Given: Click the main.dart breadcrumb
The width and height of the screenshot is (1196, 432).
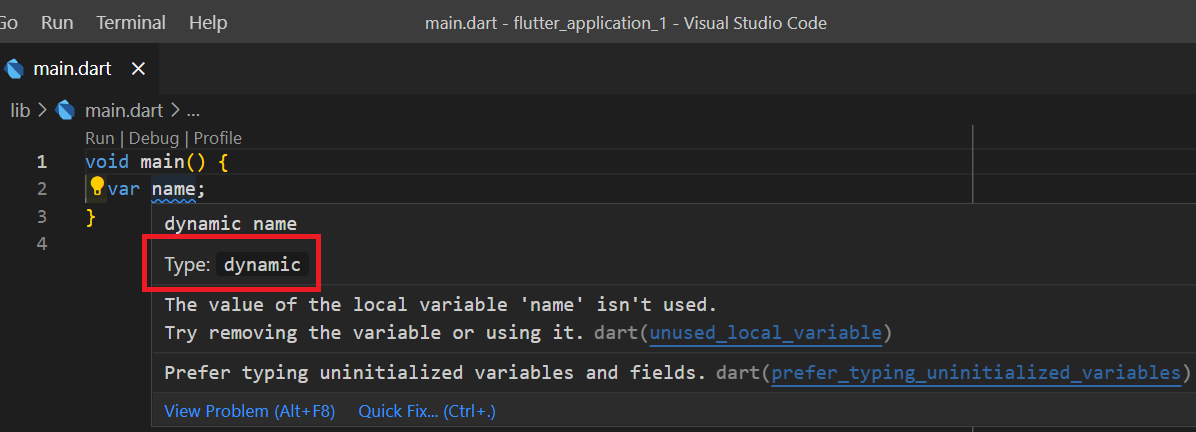Looking at the screenshot, I should [124, 111].
